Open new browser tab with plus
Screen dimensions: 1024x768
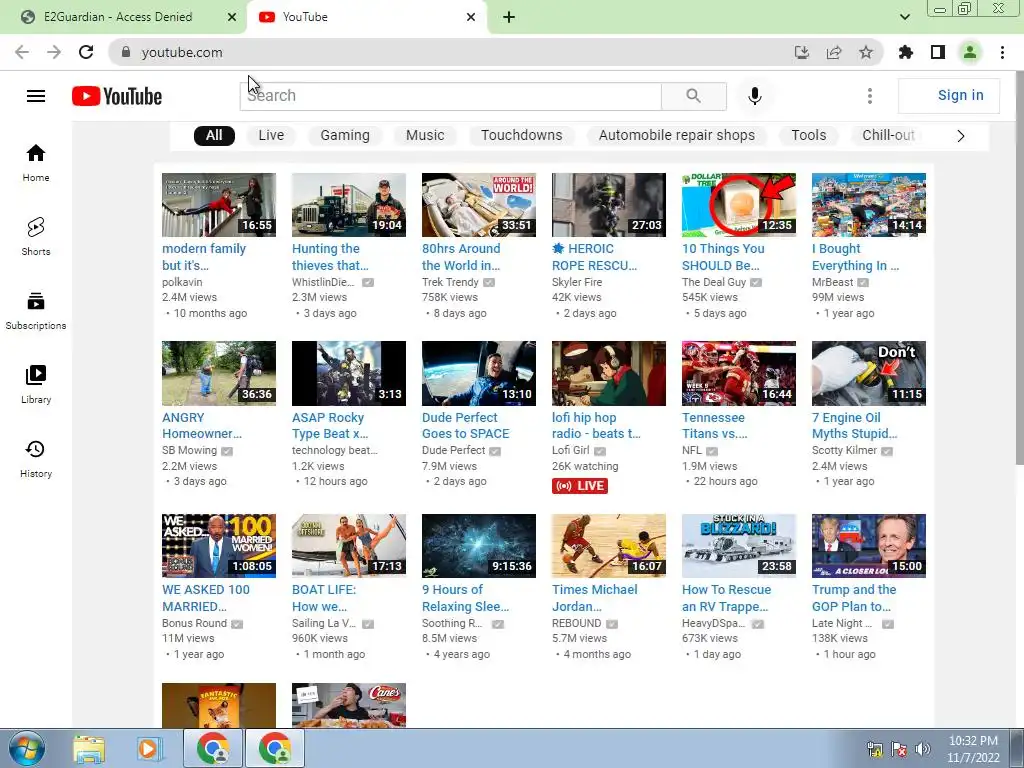point(509,17)
